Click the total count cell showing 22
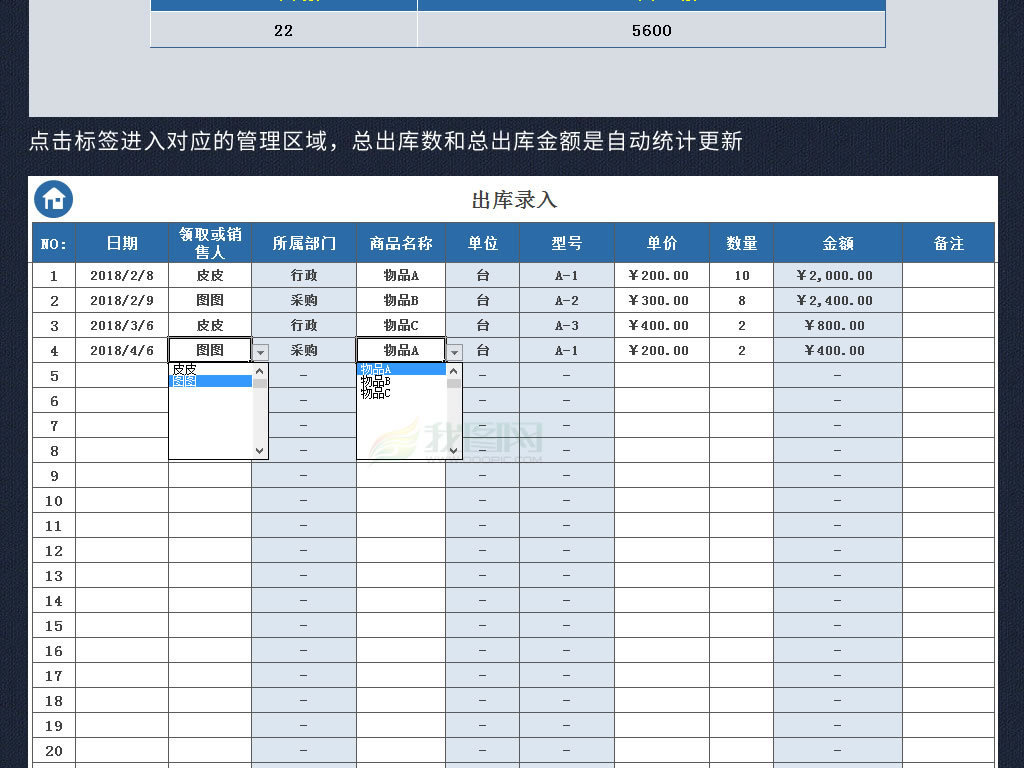 coord(283,30)
